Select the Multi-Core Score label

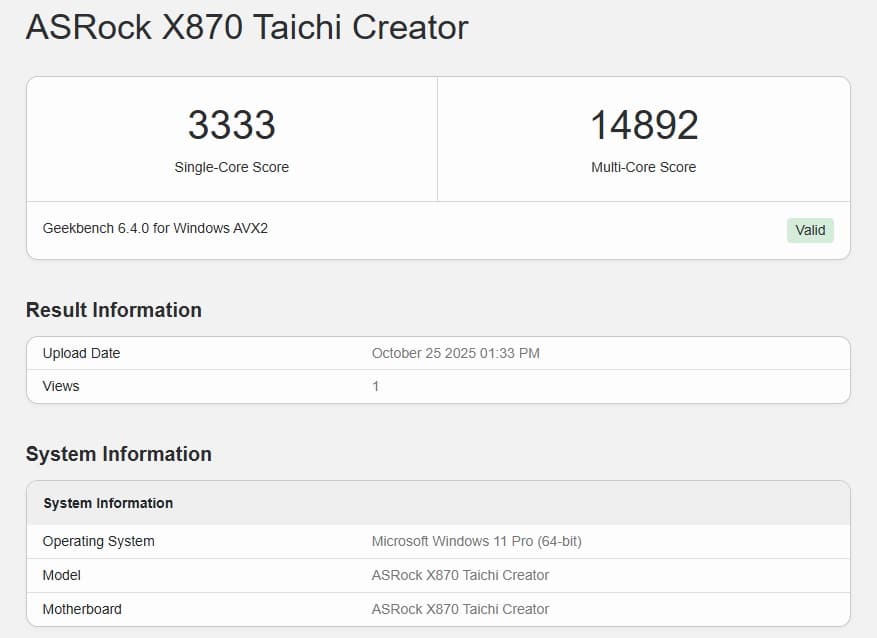pos(643,167)
